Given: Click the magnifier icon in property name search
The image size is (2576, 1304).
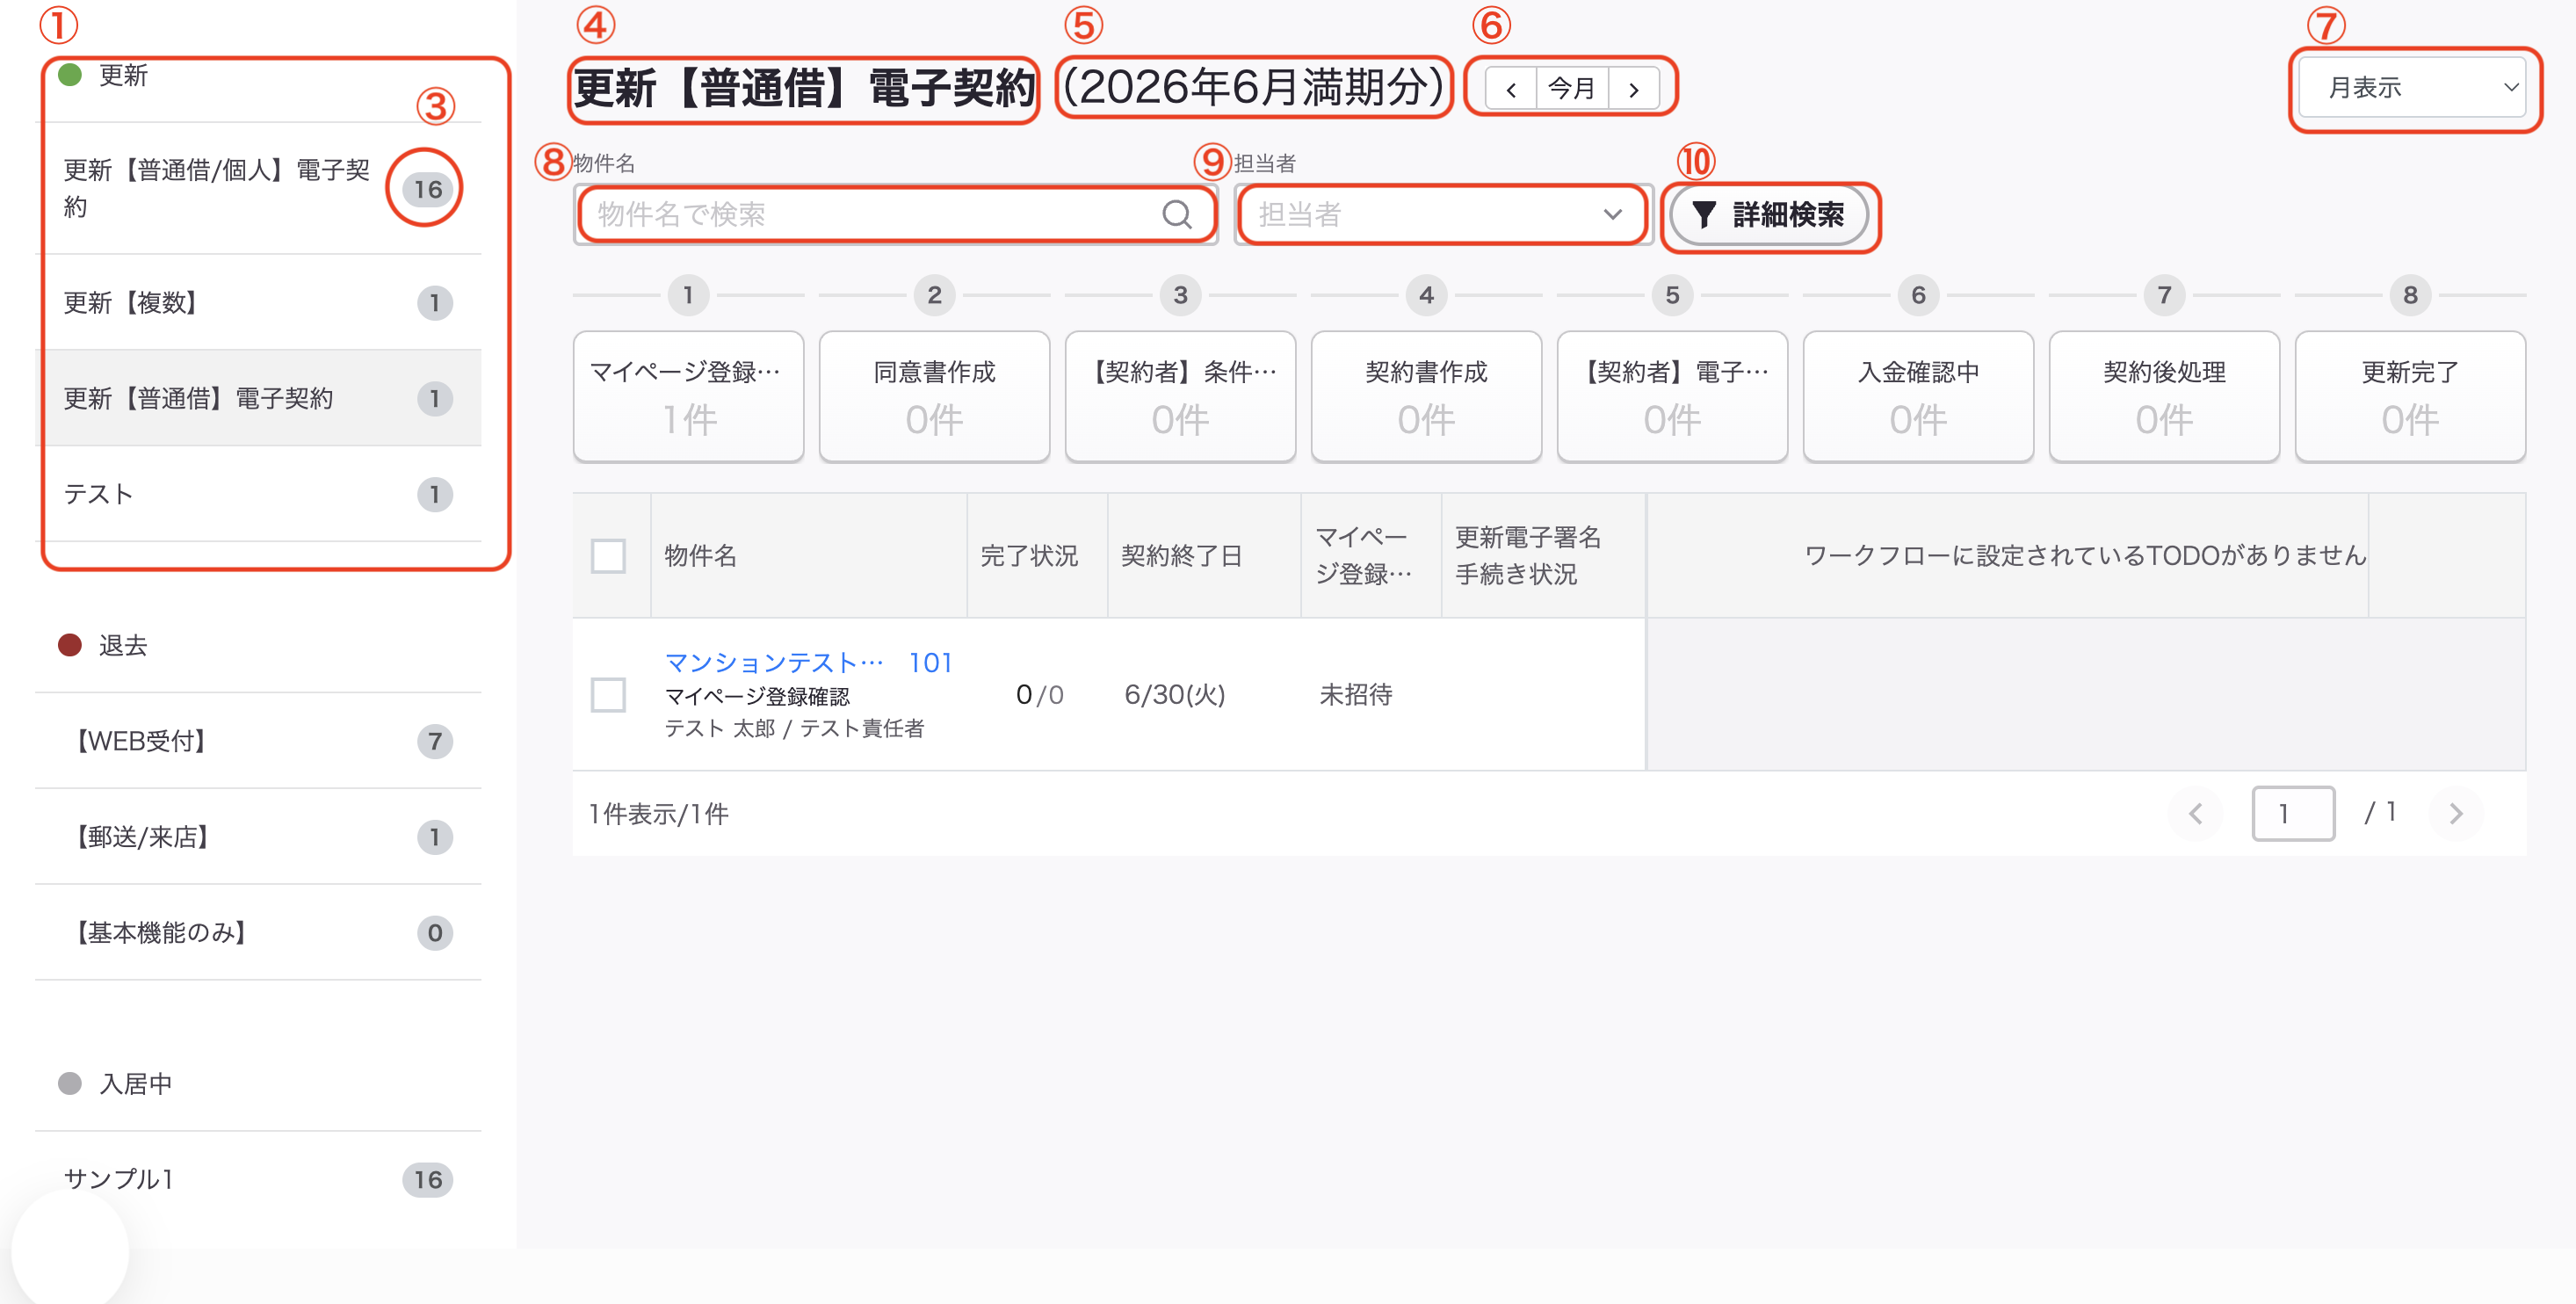Looking at the screenshot, I should click(1177, 214).
